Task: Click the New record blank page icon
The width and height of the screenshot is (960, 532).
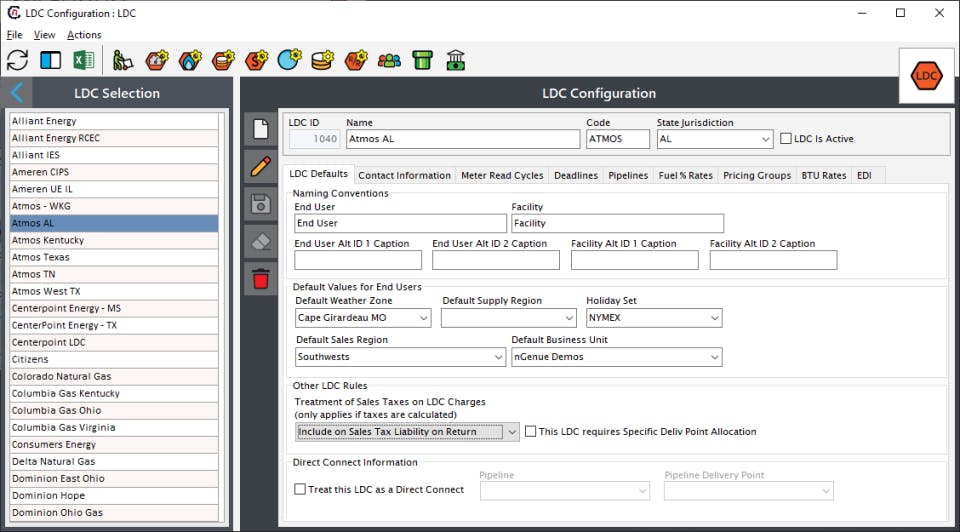Action: [x=261, y=129]
